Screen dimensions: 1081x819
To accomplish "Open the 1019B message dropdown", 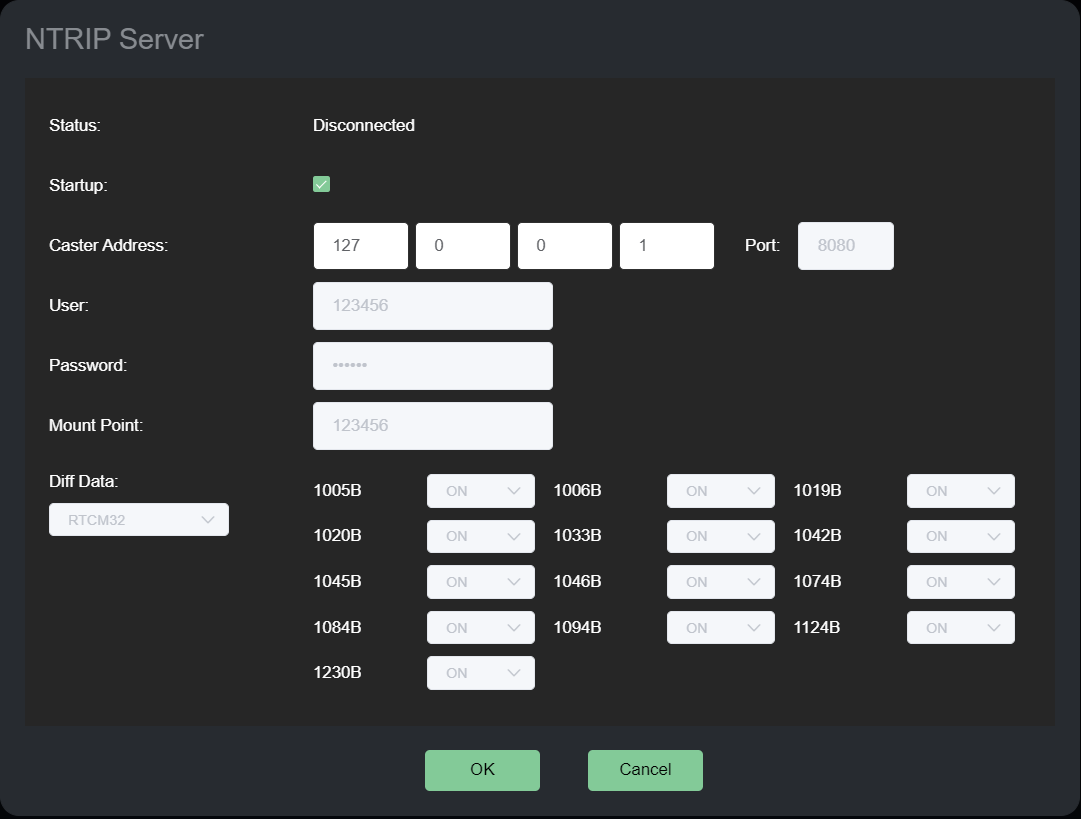I will pyautogui.click(x=960, y=491).
